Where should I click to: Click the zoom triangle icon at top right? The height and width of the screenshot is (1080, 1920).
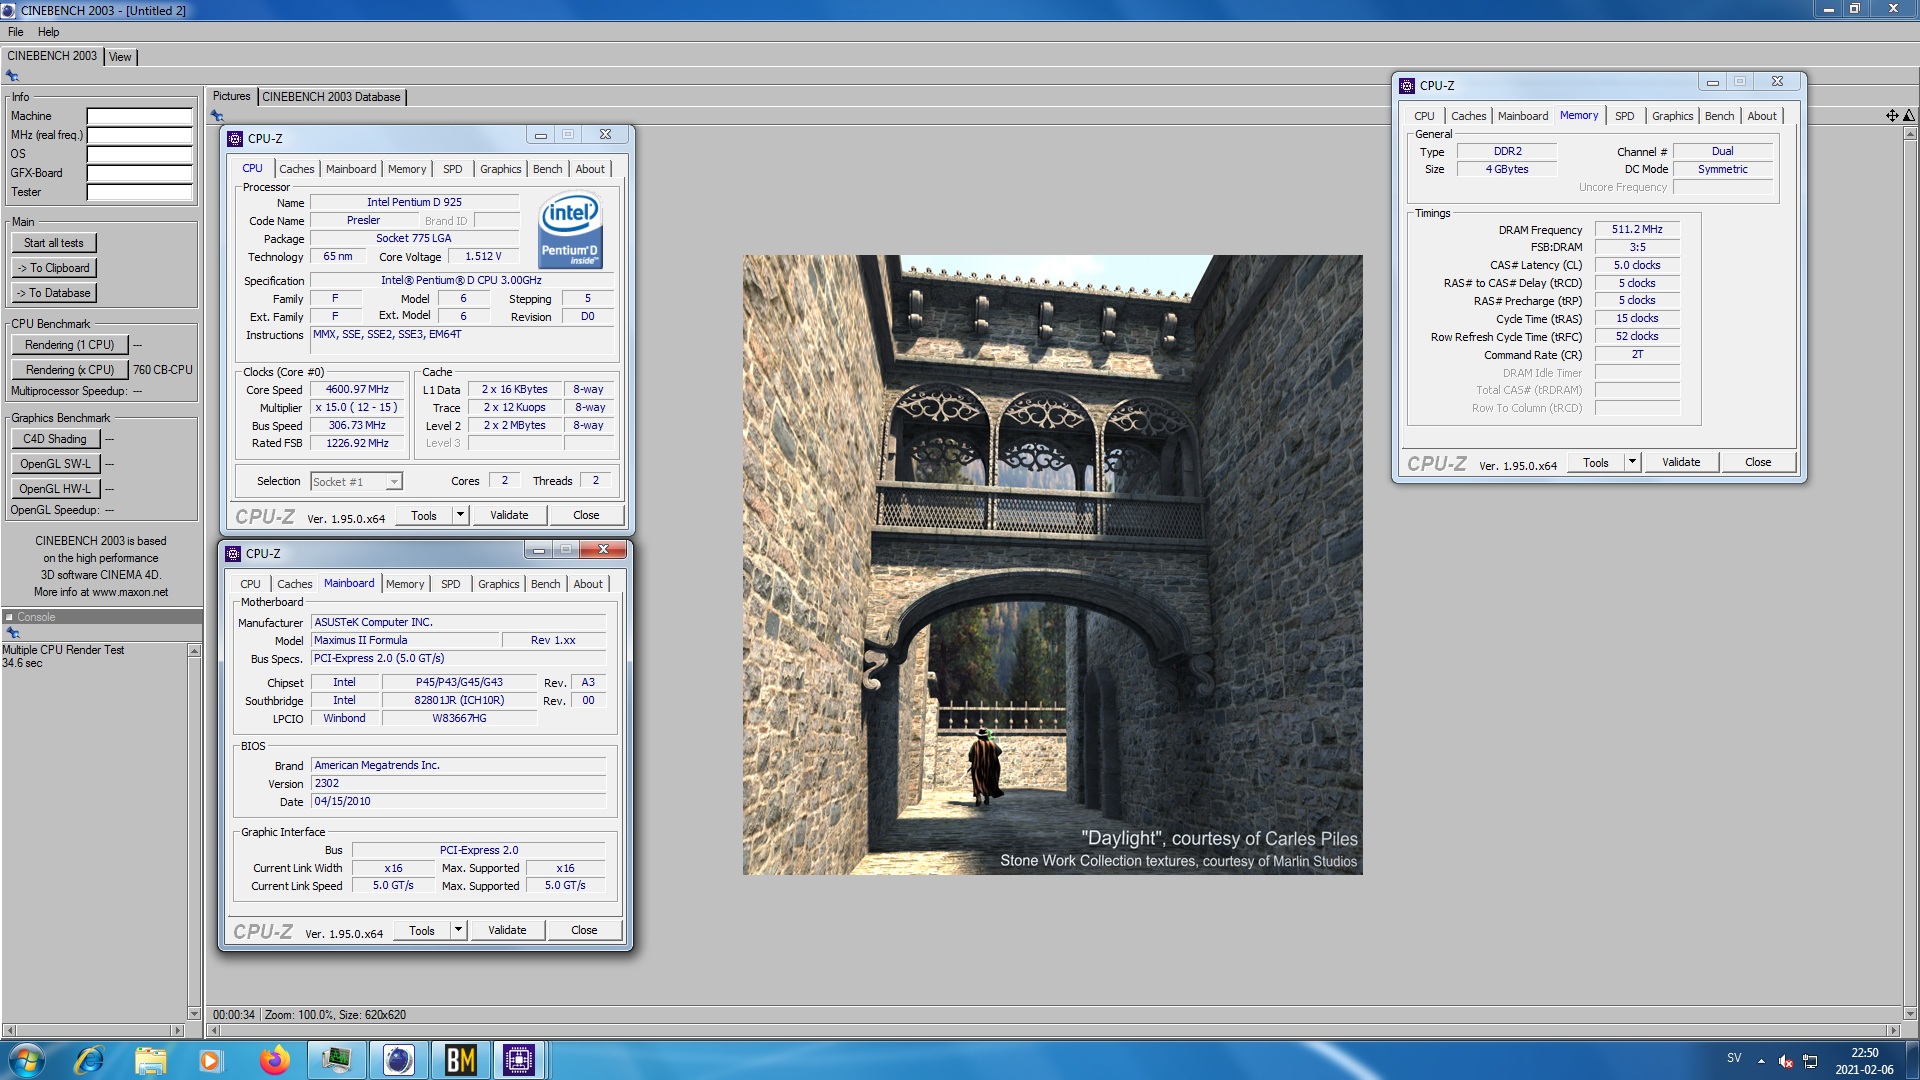tap(1909, 116)
